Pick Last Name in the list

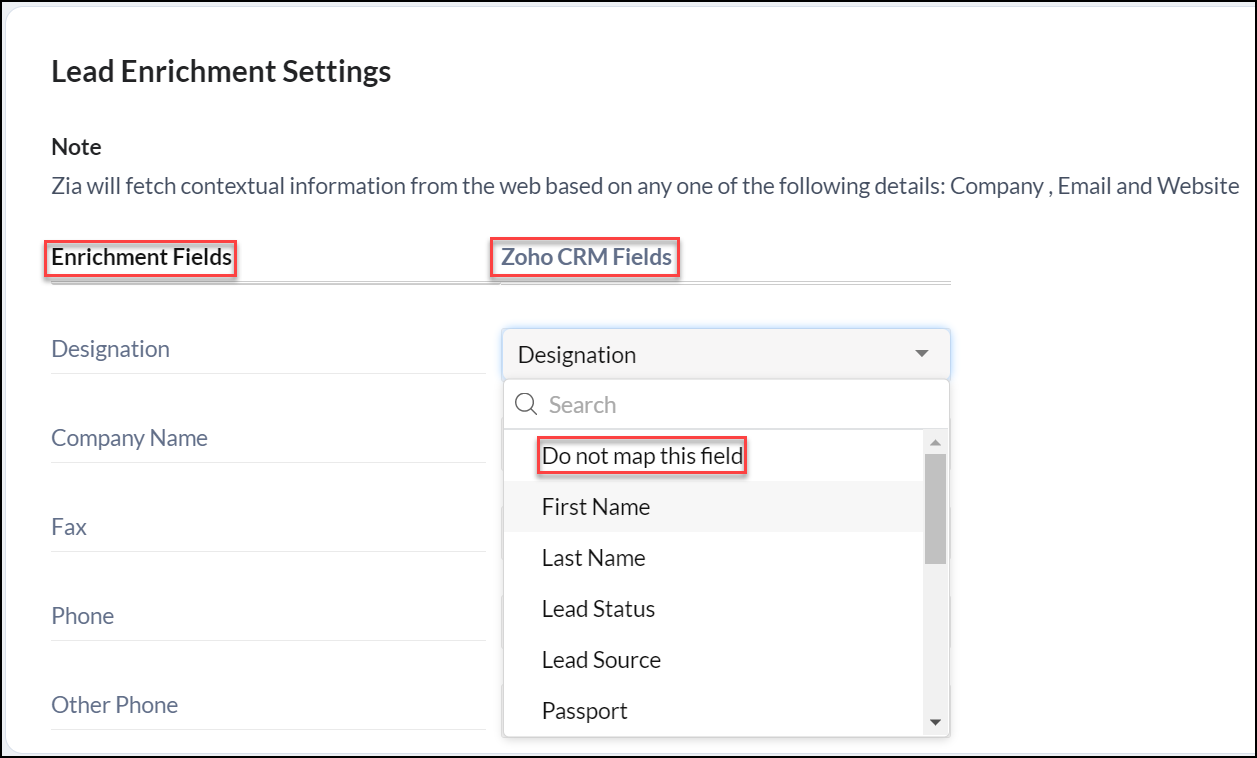(x=594, y=558)
